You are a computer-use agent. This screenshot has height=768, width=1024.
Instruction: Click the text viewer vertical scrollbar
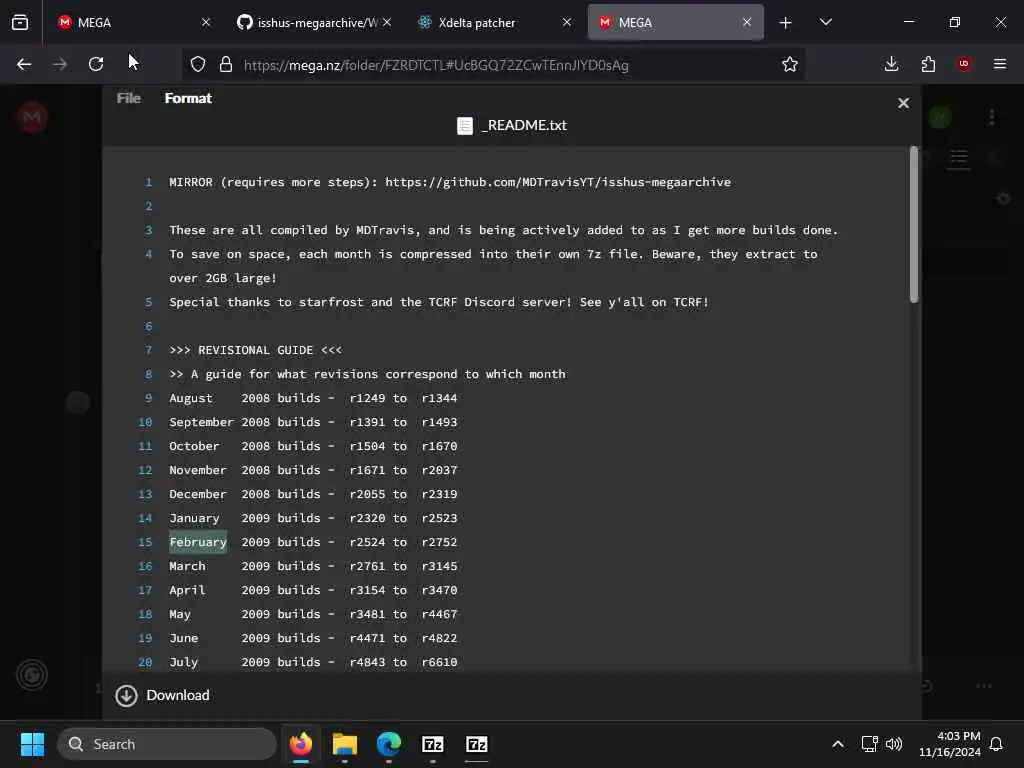(x=914, y=225)
